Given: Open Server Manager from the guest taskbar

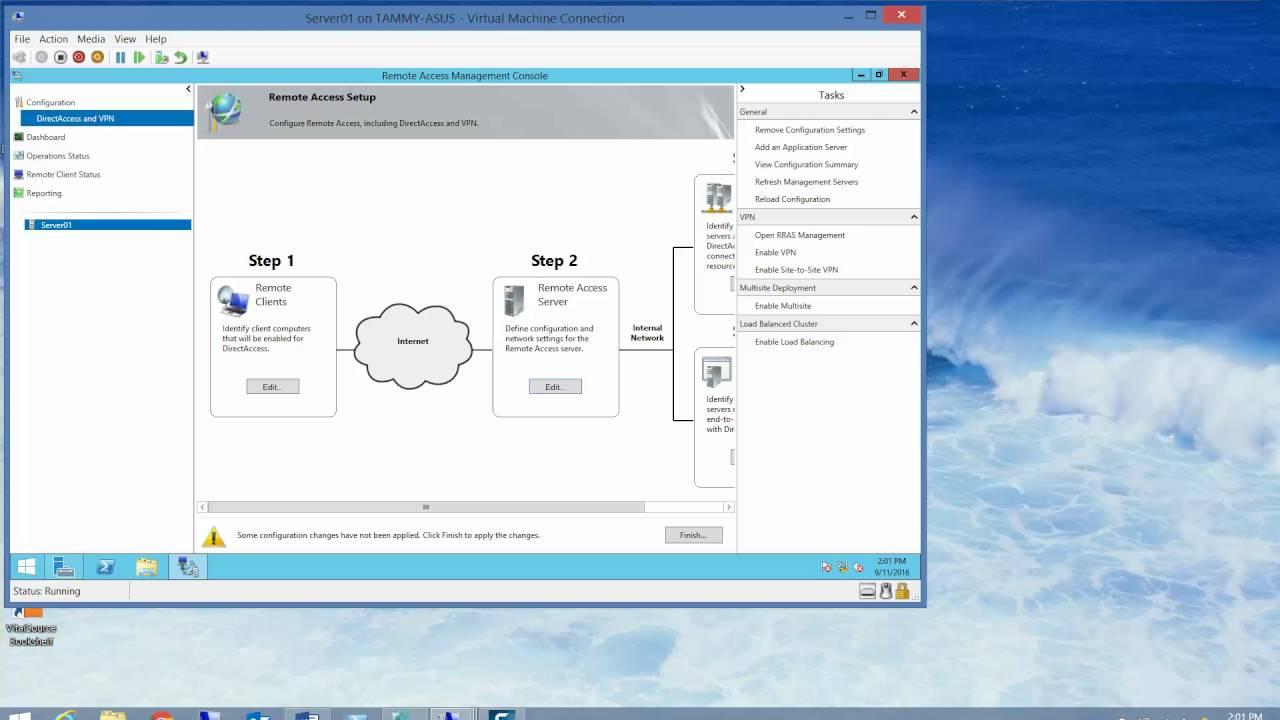Looking at the screenshot, I should (x=64, y=567).
